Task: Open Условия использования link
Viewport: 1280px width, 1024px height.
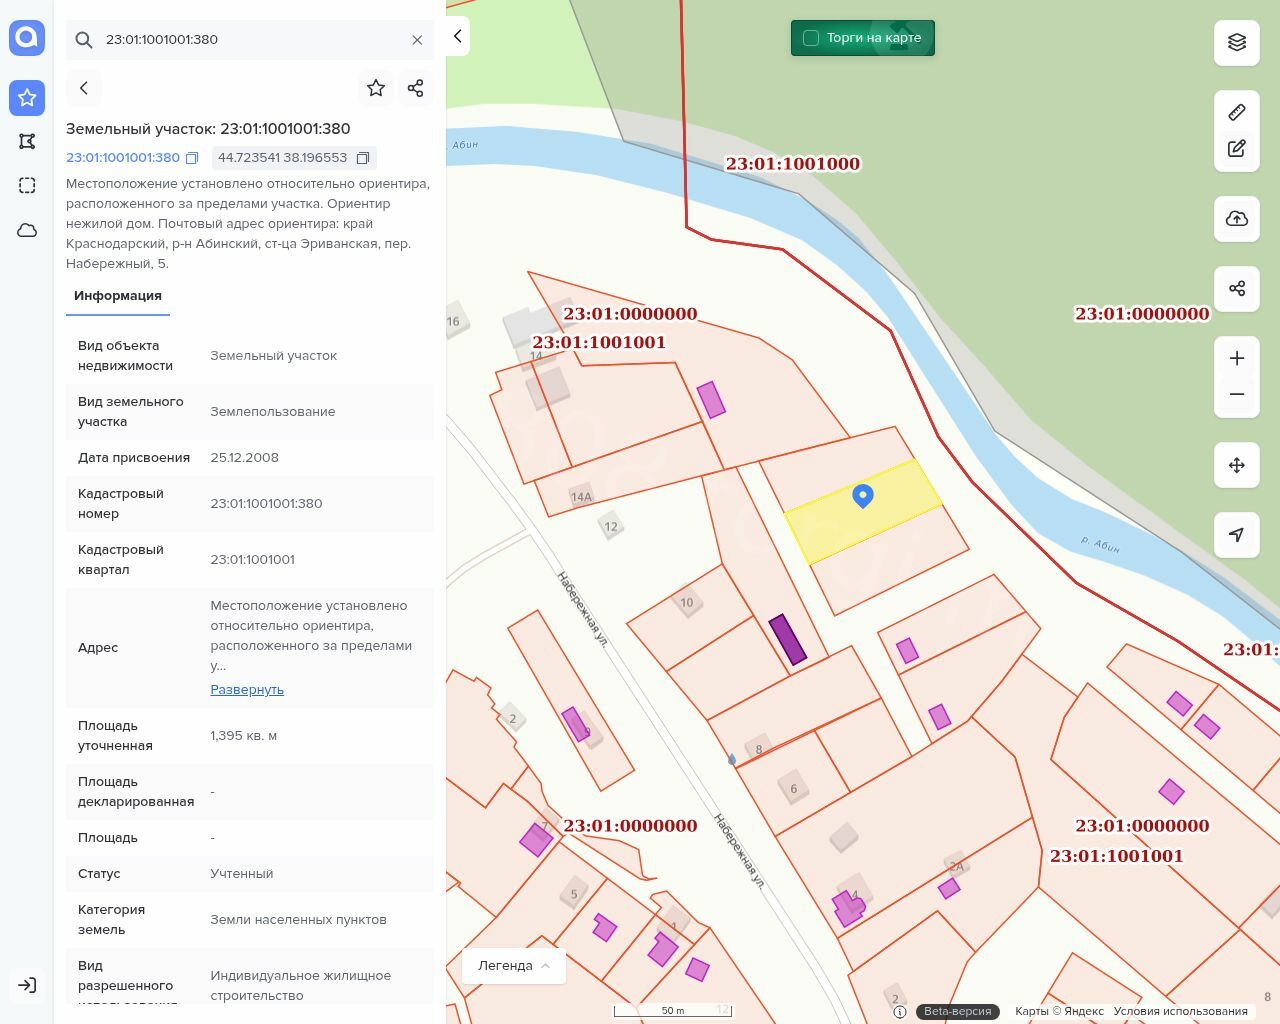Action: pos(1180,1011)
